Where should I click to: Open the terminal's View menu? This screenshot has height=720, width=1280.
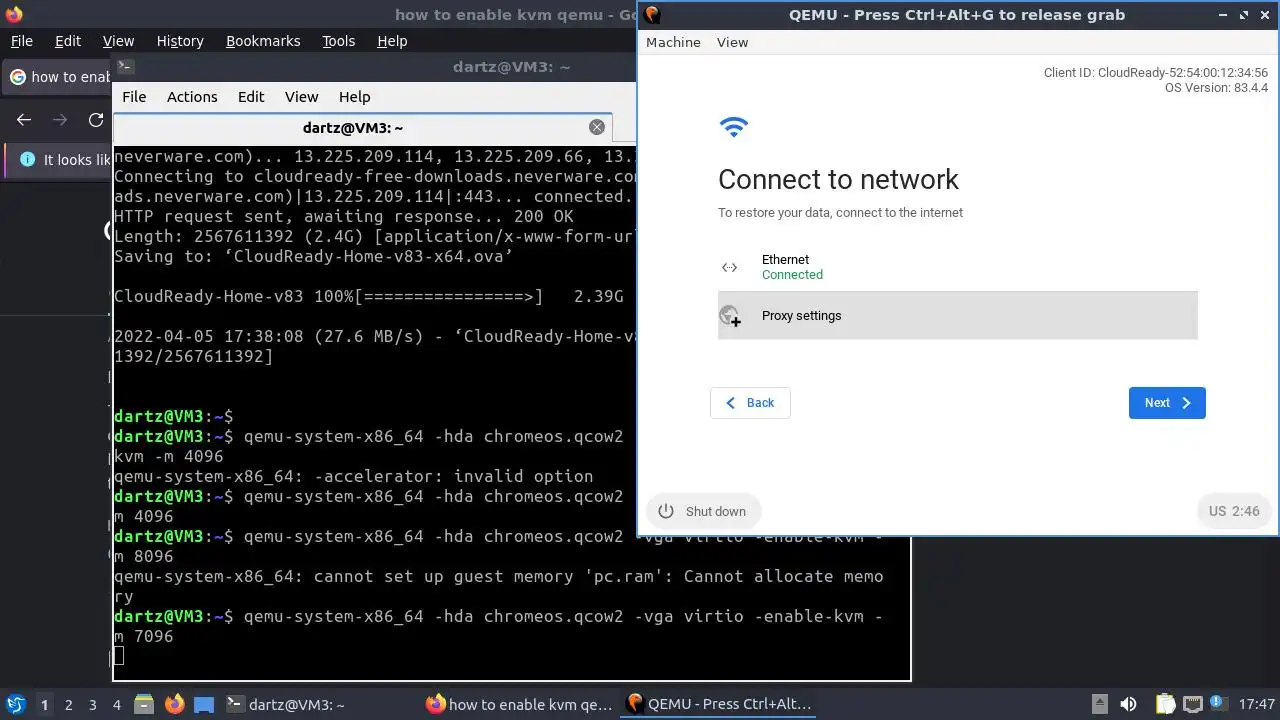tap(301, 97)
